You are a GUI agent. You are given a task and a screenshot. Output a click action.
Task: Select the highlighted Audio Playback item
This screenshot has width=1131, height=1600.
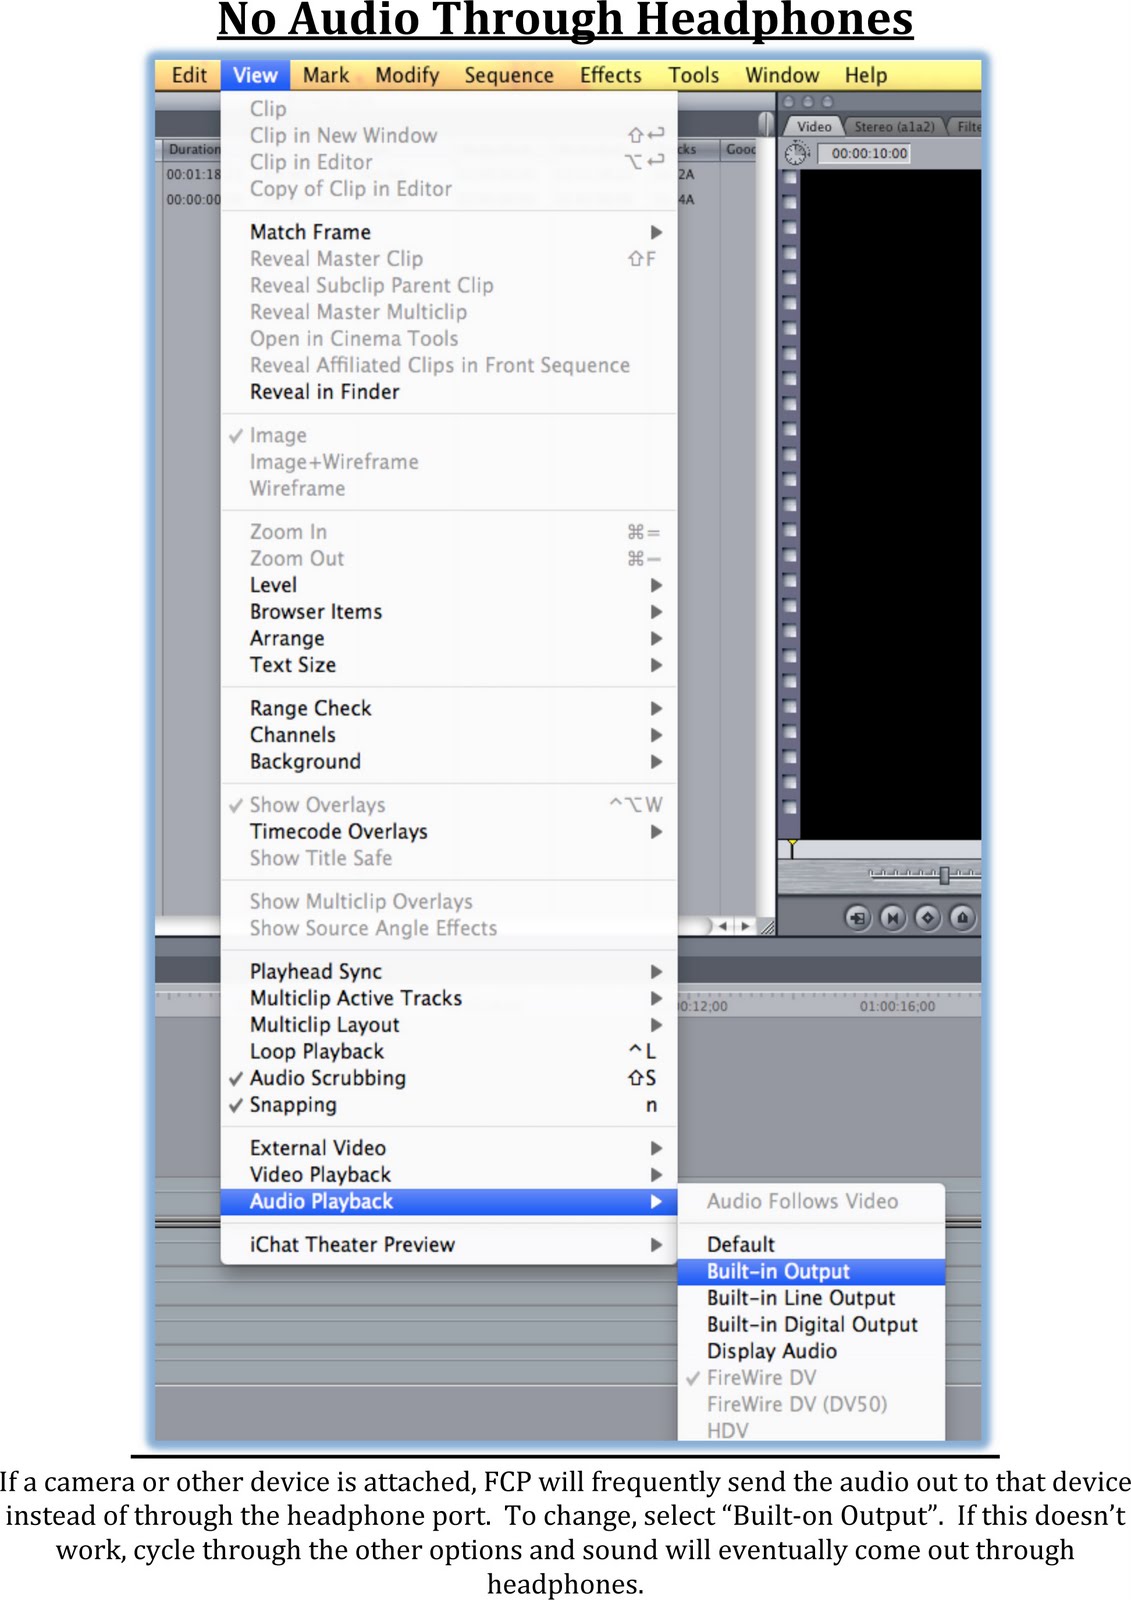click(x=448, y=1202)
